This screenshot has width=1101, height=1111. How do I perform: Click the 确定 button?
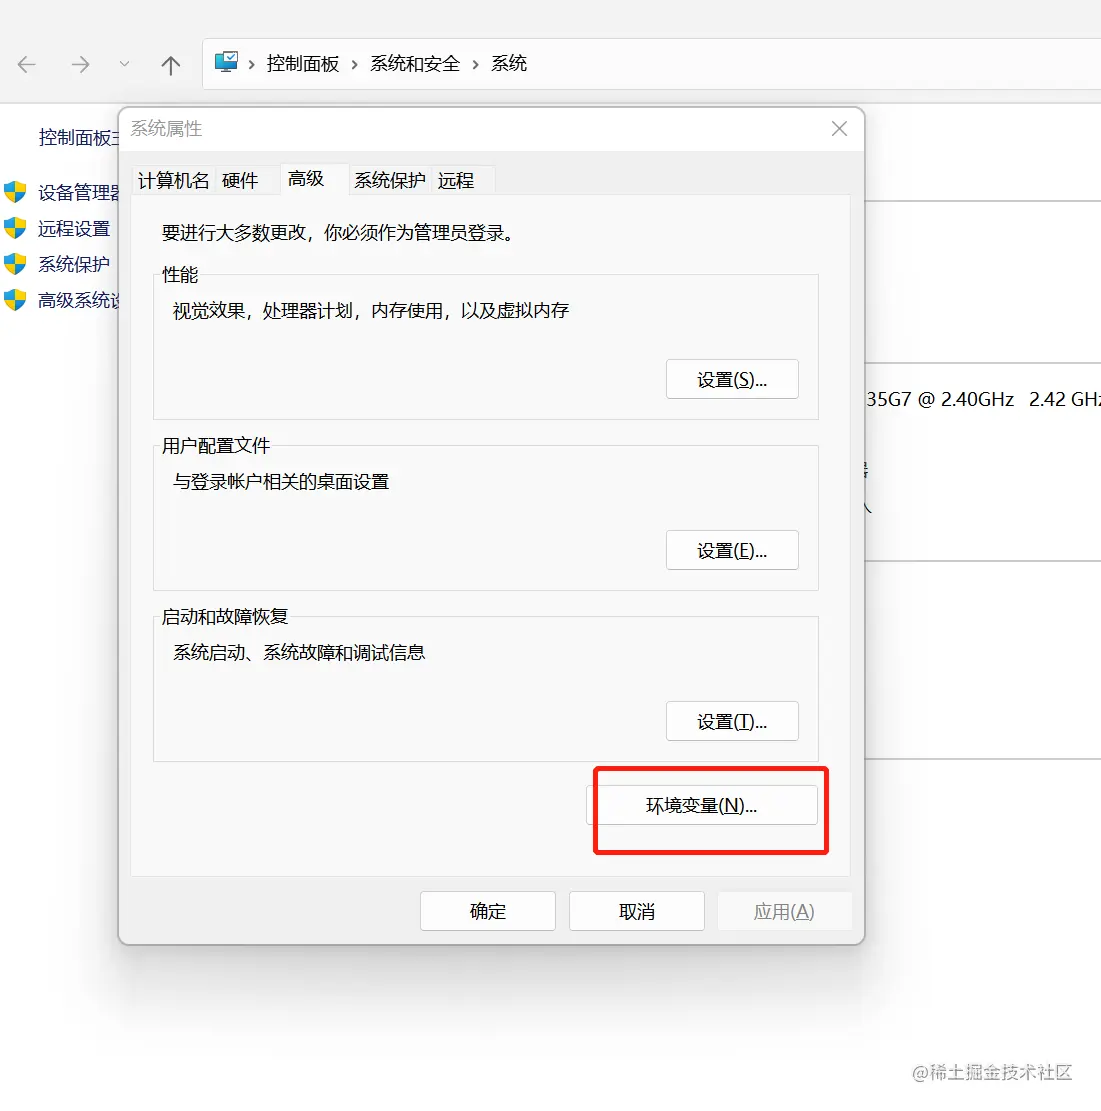pos(487,911)
